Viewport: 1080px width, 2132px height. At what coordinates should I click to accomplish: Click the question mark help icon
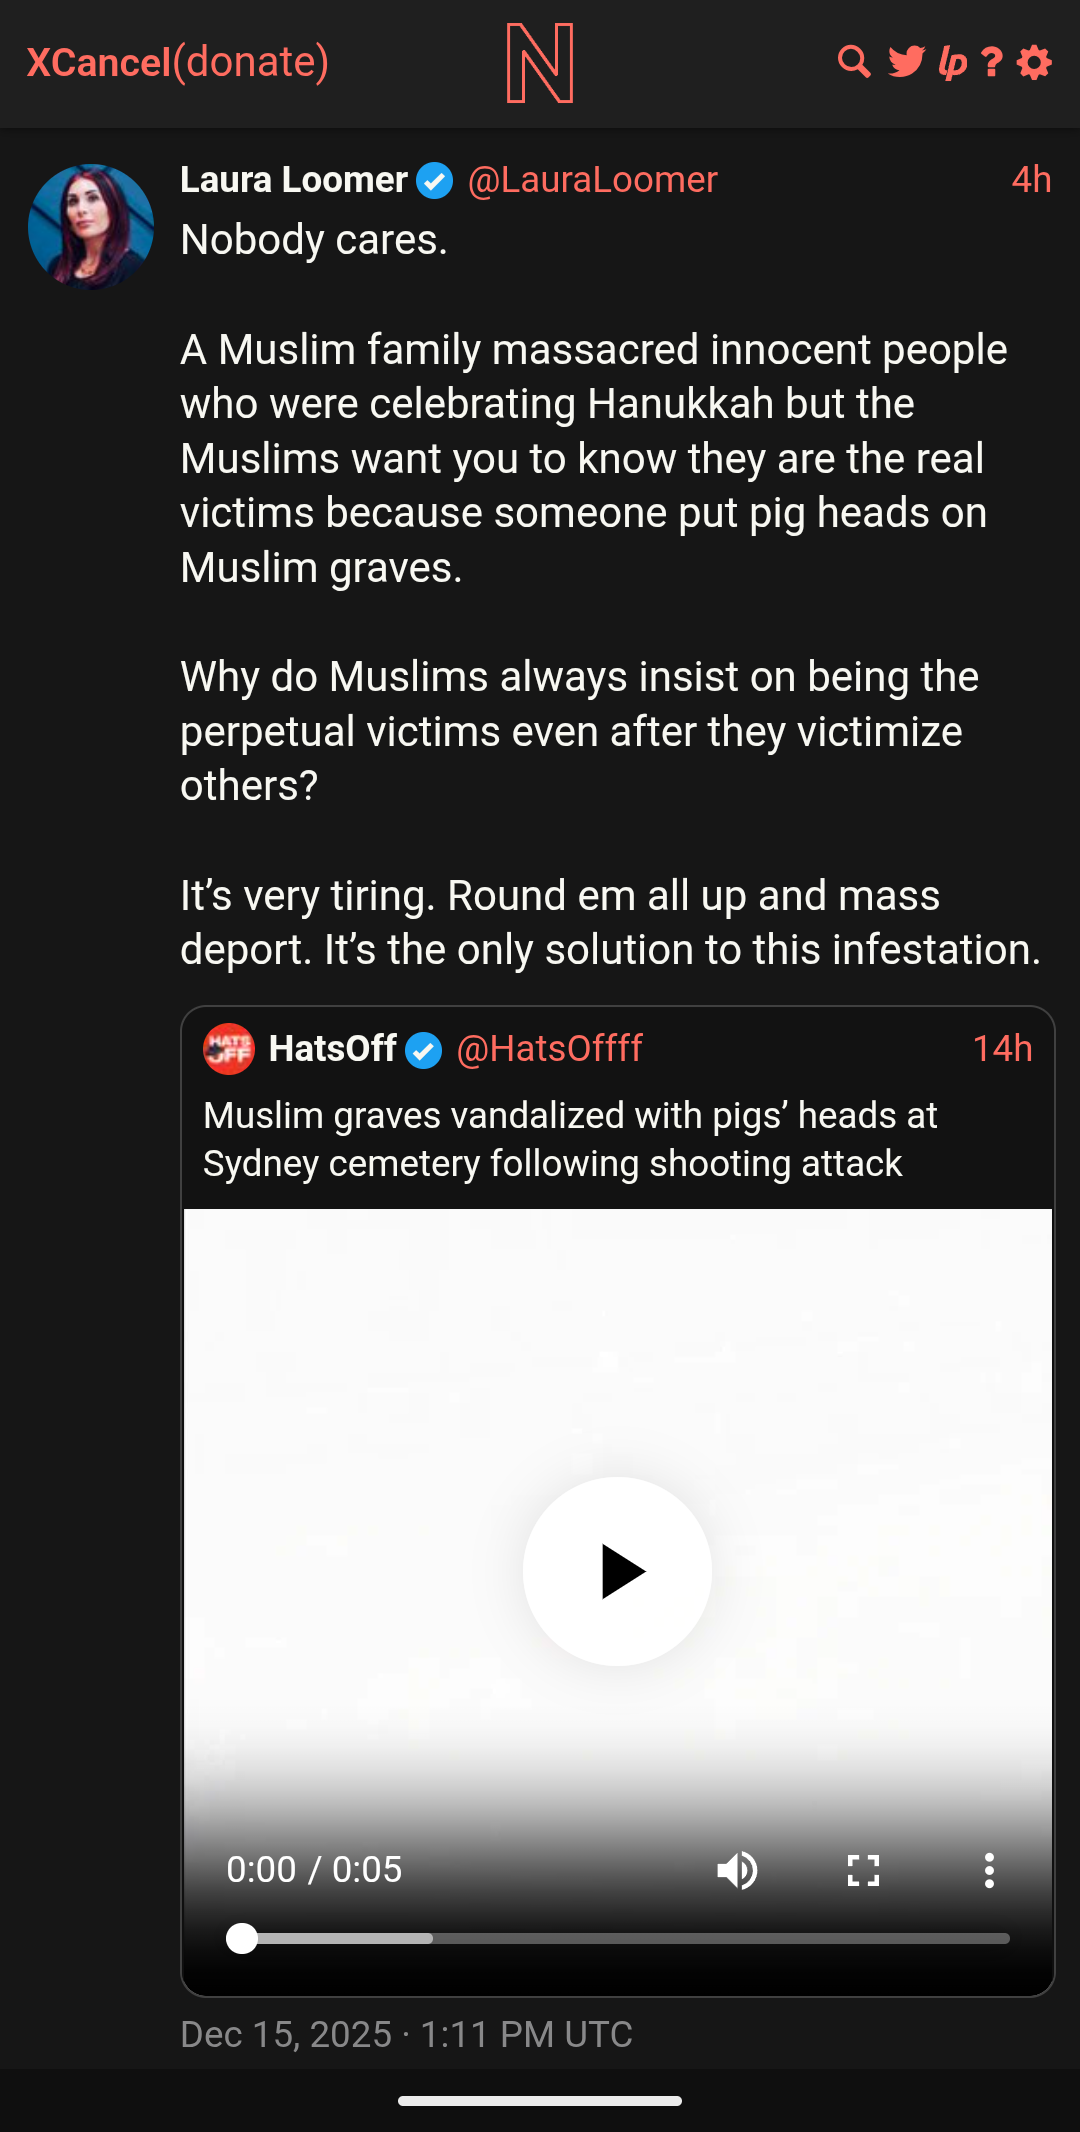pyautogui.click(x=992, y=63)
